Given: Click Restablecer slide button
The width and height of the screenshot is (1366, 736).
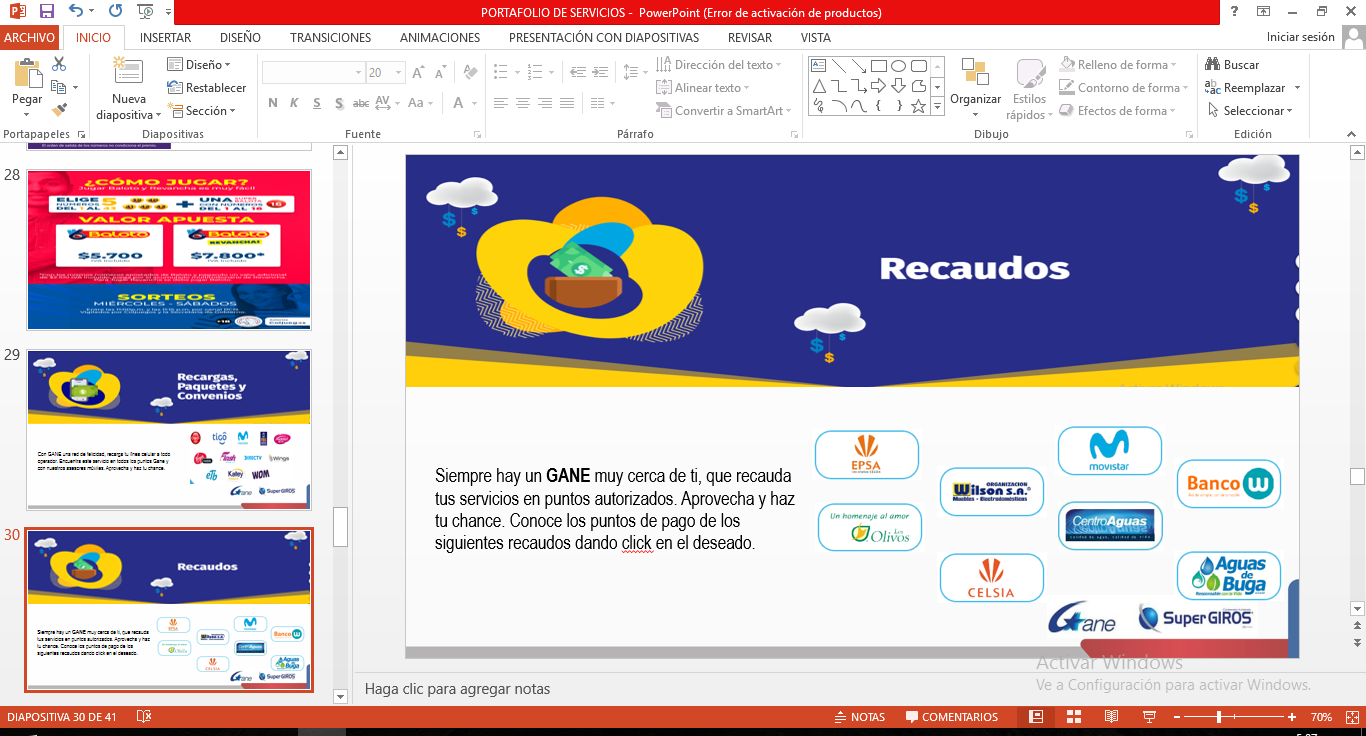Looking at the screenshot, I should (x=207, y=88).
